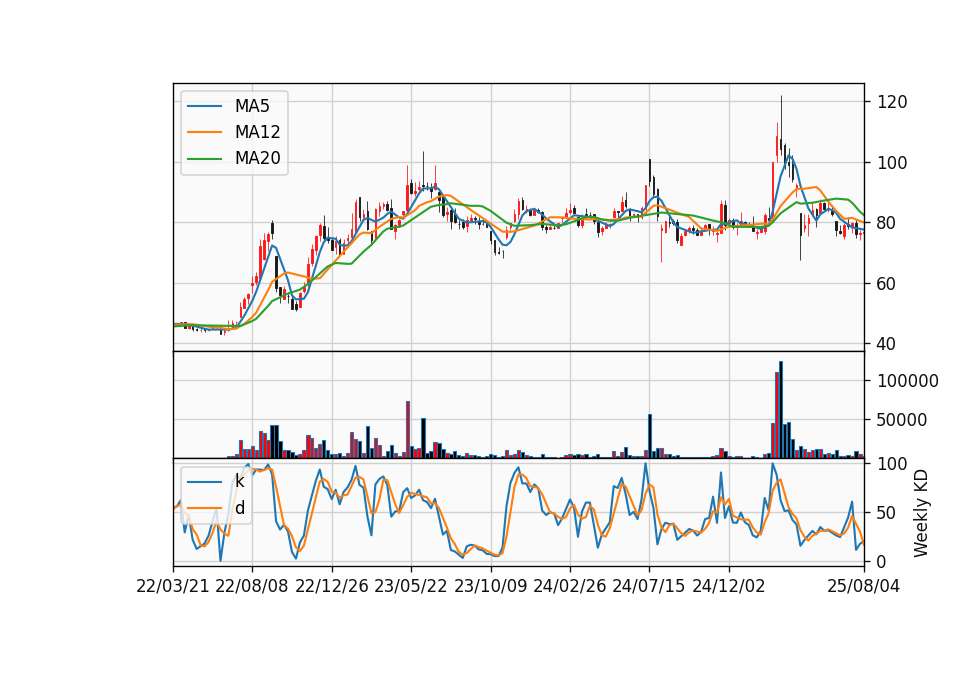This screenshot has width=960, height=690.
Task: Click the 40 price axis label
Action: 887,344
